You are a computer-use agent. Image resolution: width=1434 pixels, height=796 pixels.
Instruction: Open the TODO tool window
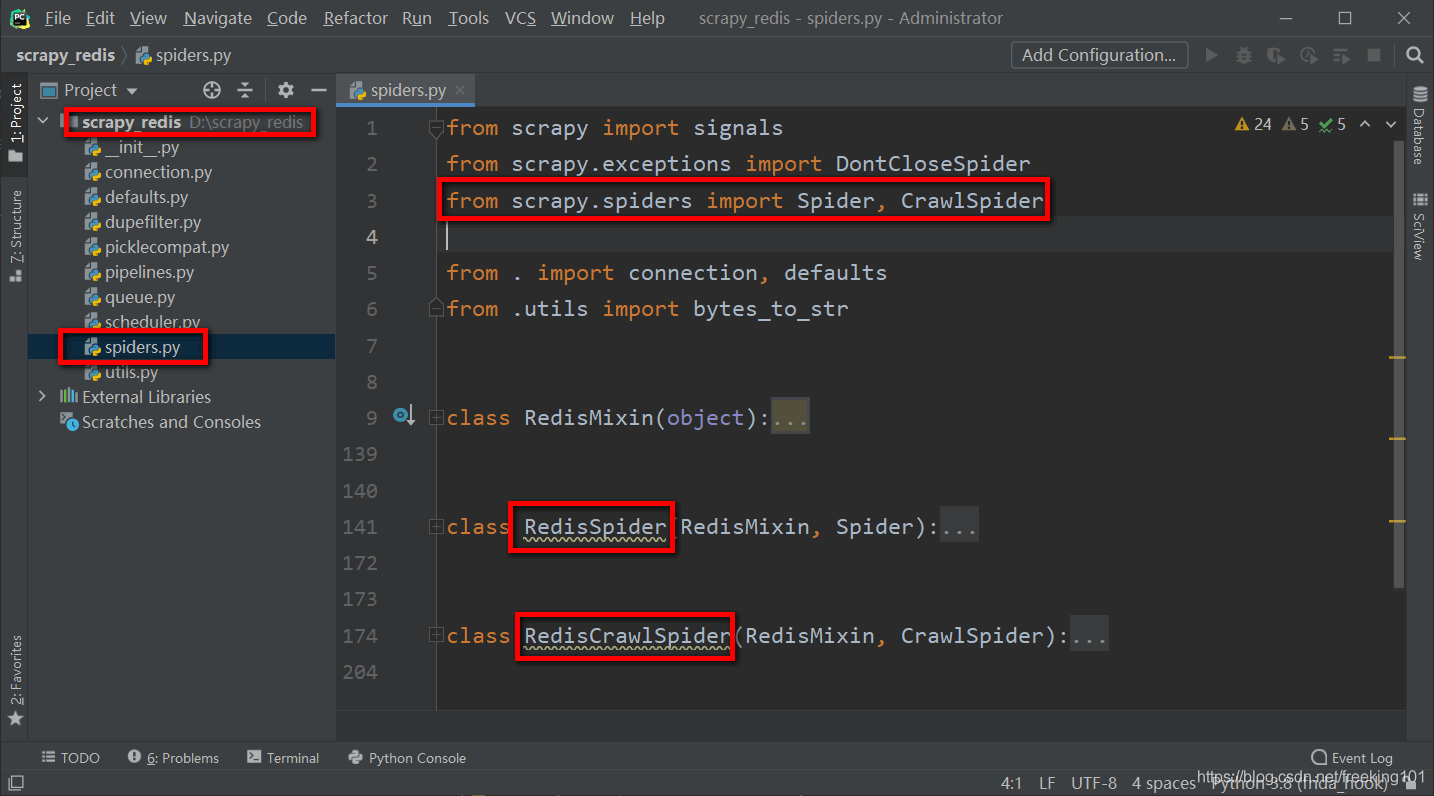tap(70, 758)
